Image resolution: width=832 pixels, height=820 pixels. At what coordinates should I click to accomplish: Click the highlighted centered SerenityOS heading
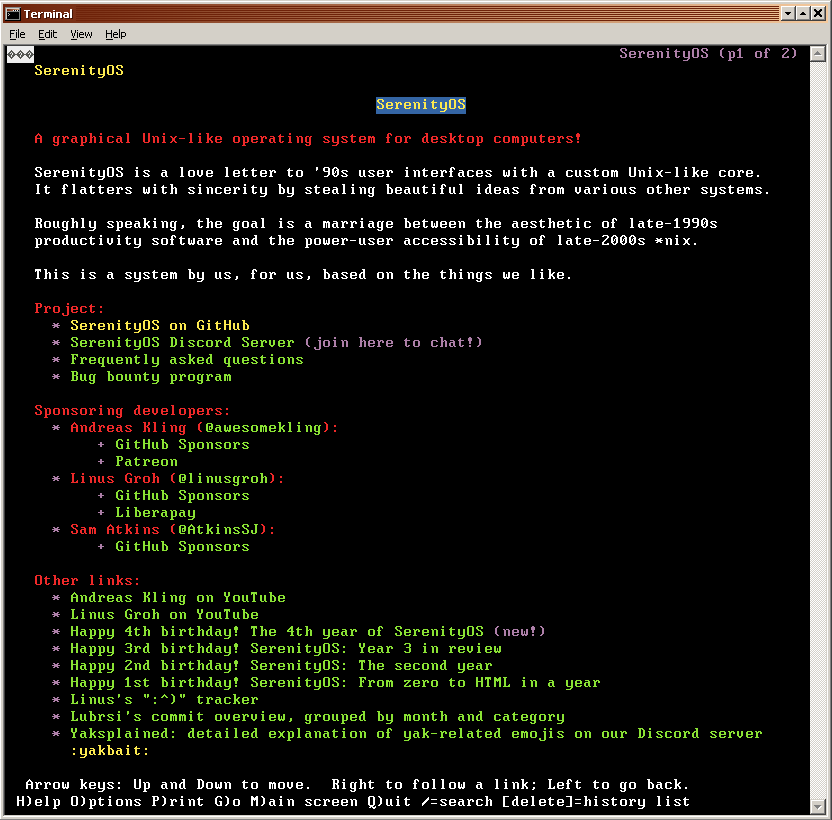[421, 105]
